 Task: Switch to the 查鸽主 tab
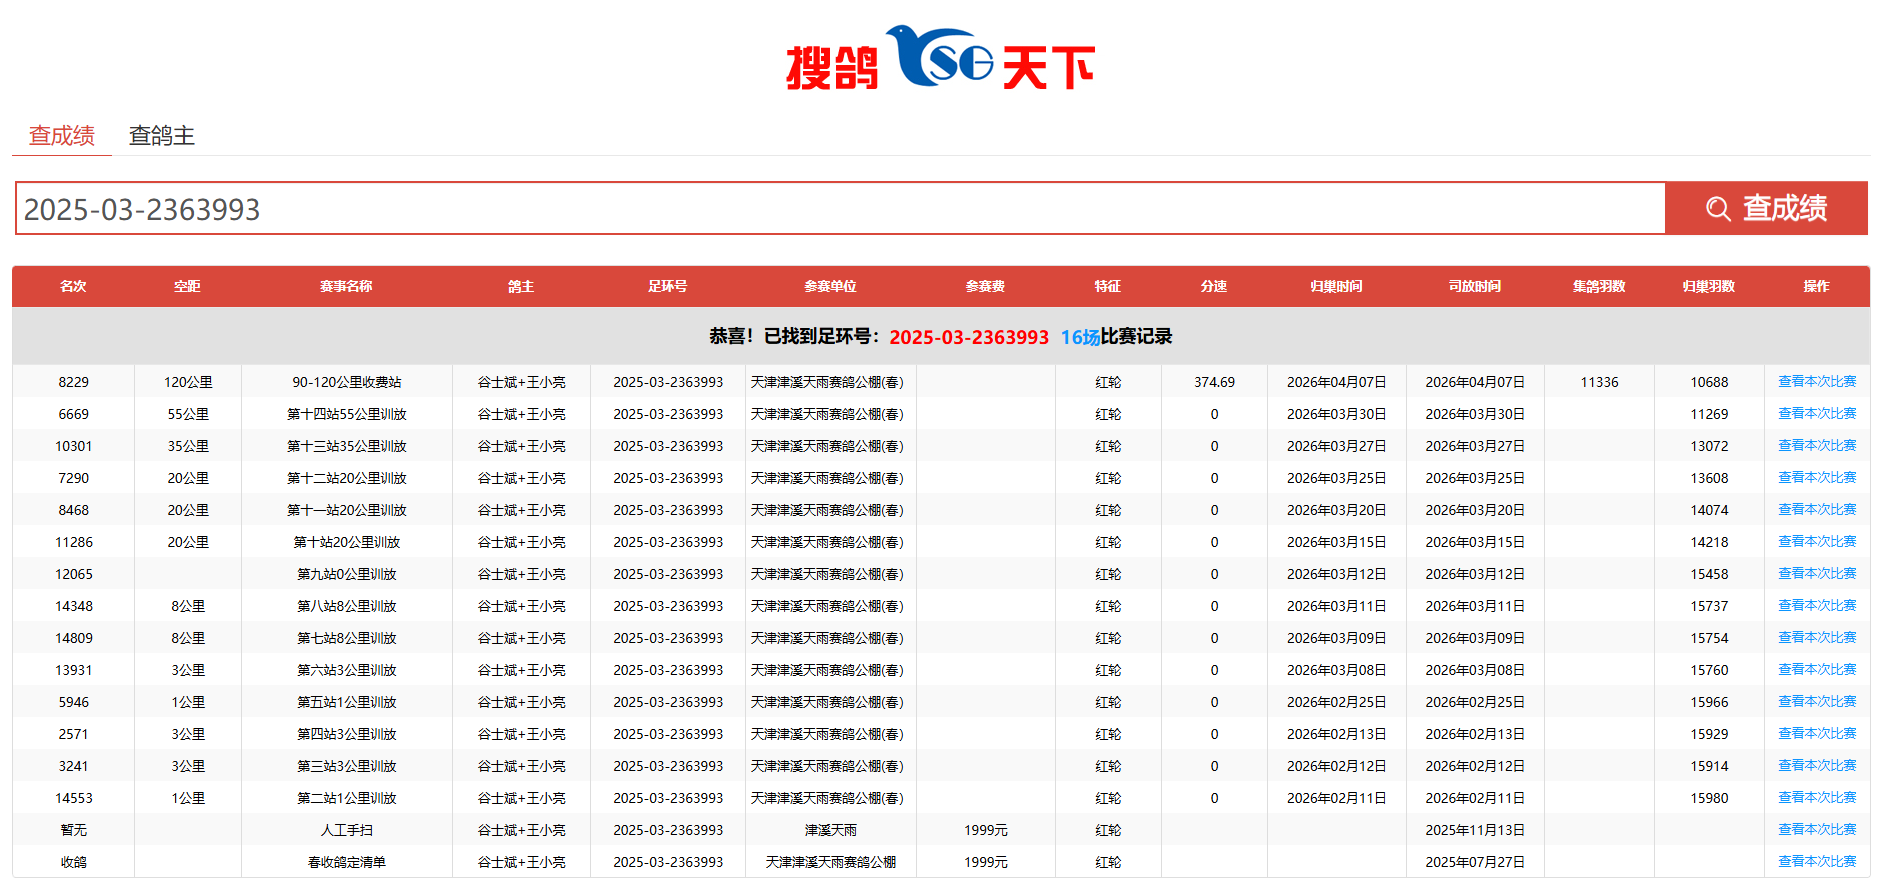click(x=162, y=135)
